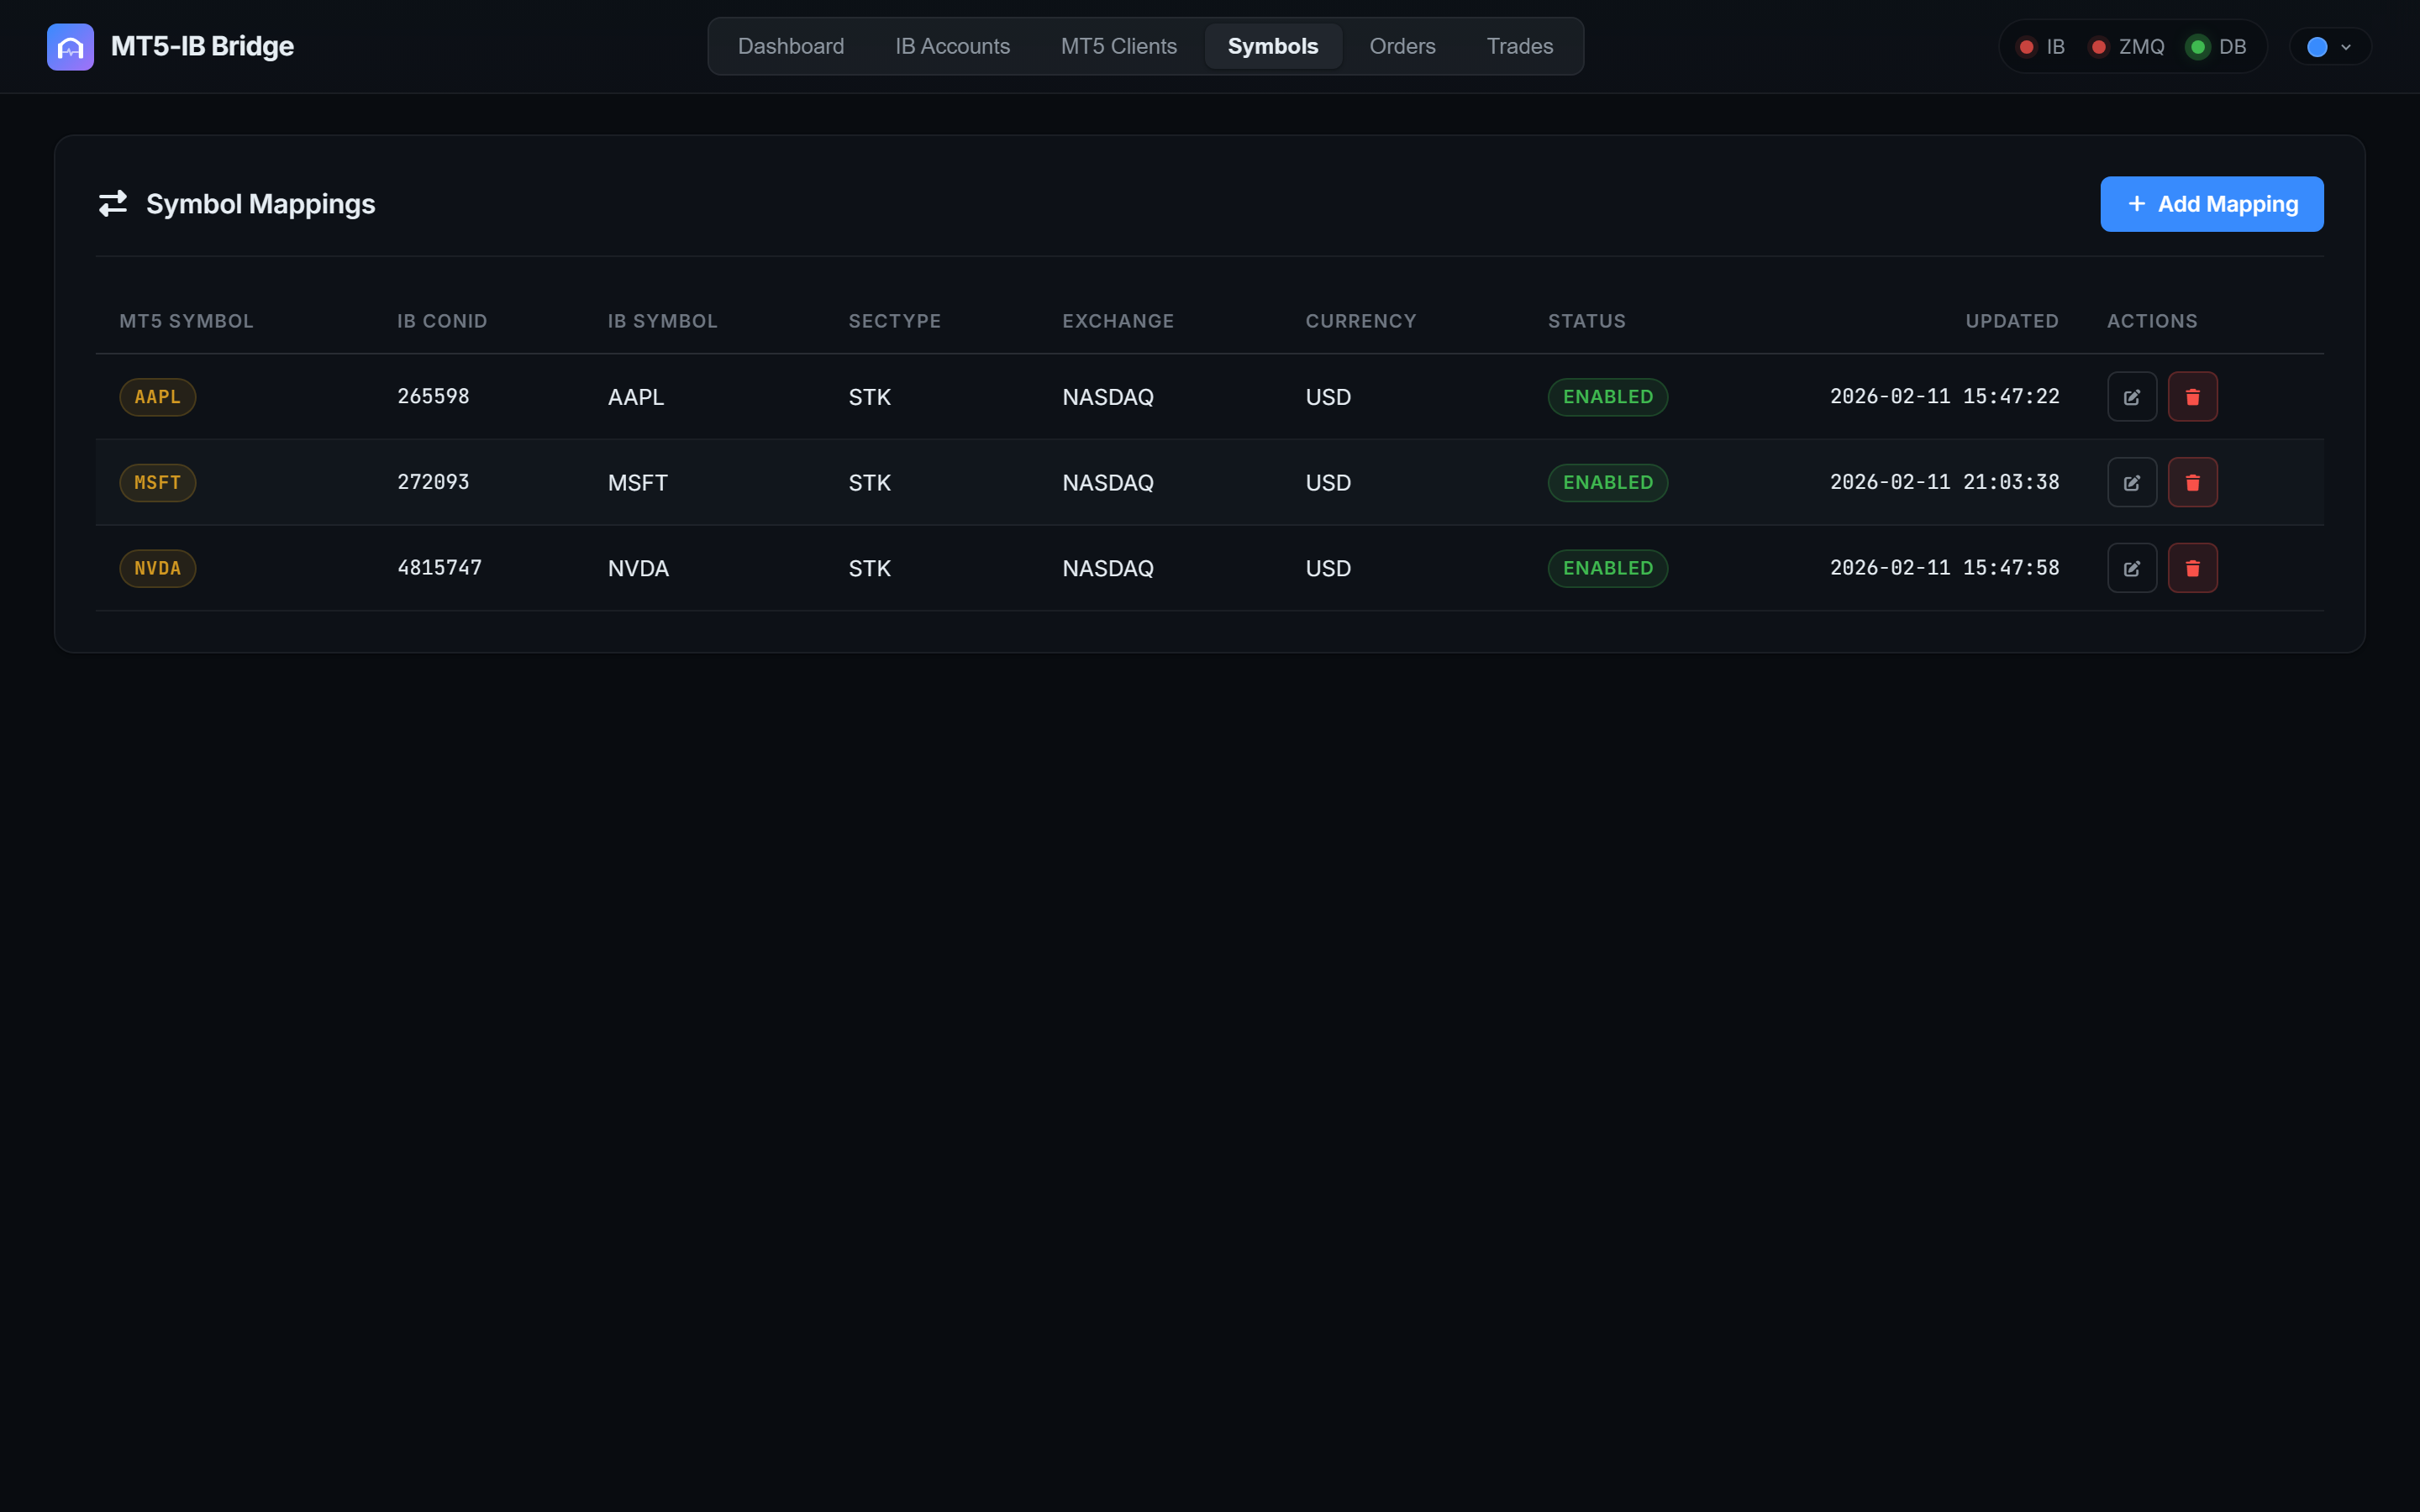The width and height of the screenshot is (2420, 1512).
Task: Edit the AAPL symbol mapping
Action: (x=2131, y=397)
